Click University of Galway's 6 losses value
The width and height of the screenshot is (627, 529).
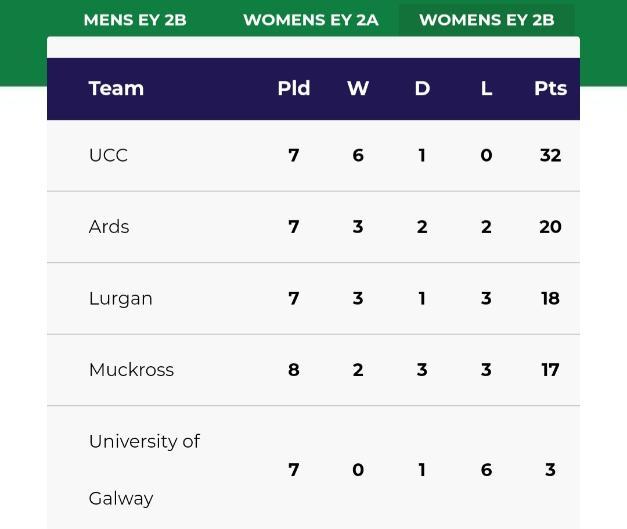tap(486, 469)
